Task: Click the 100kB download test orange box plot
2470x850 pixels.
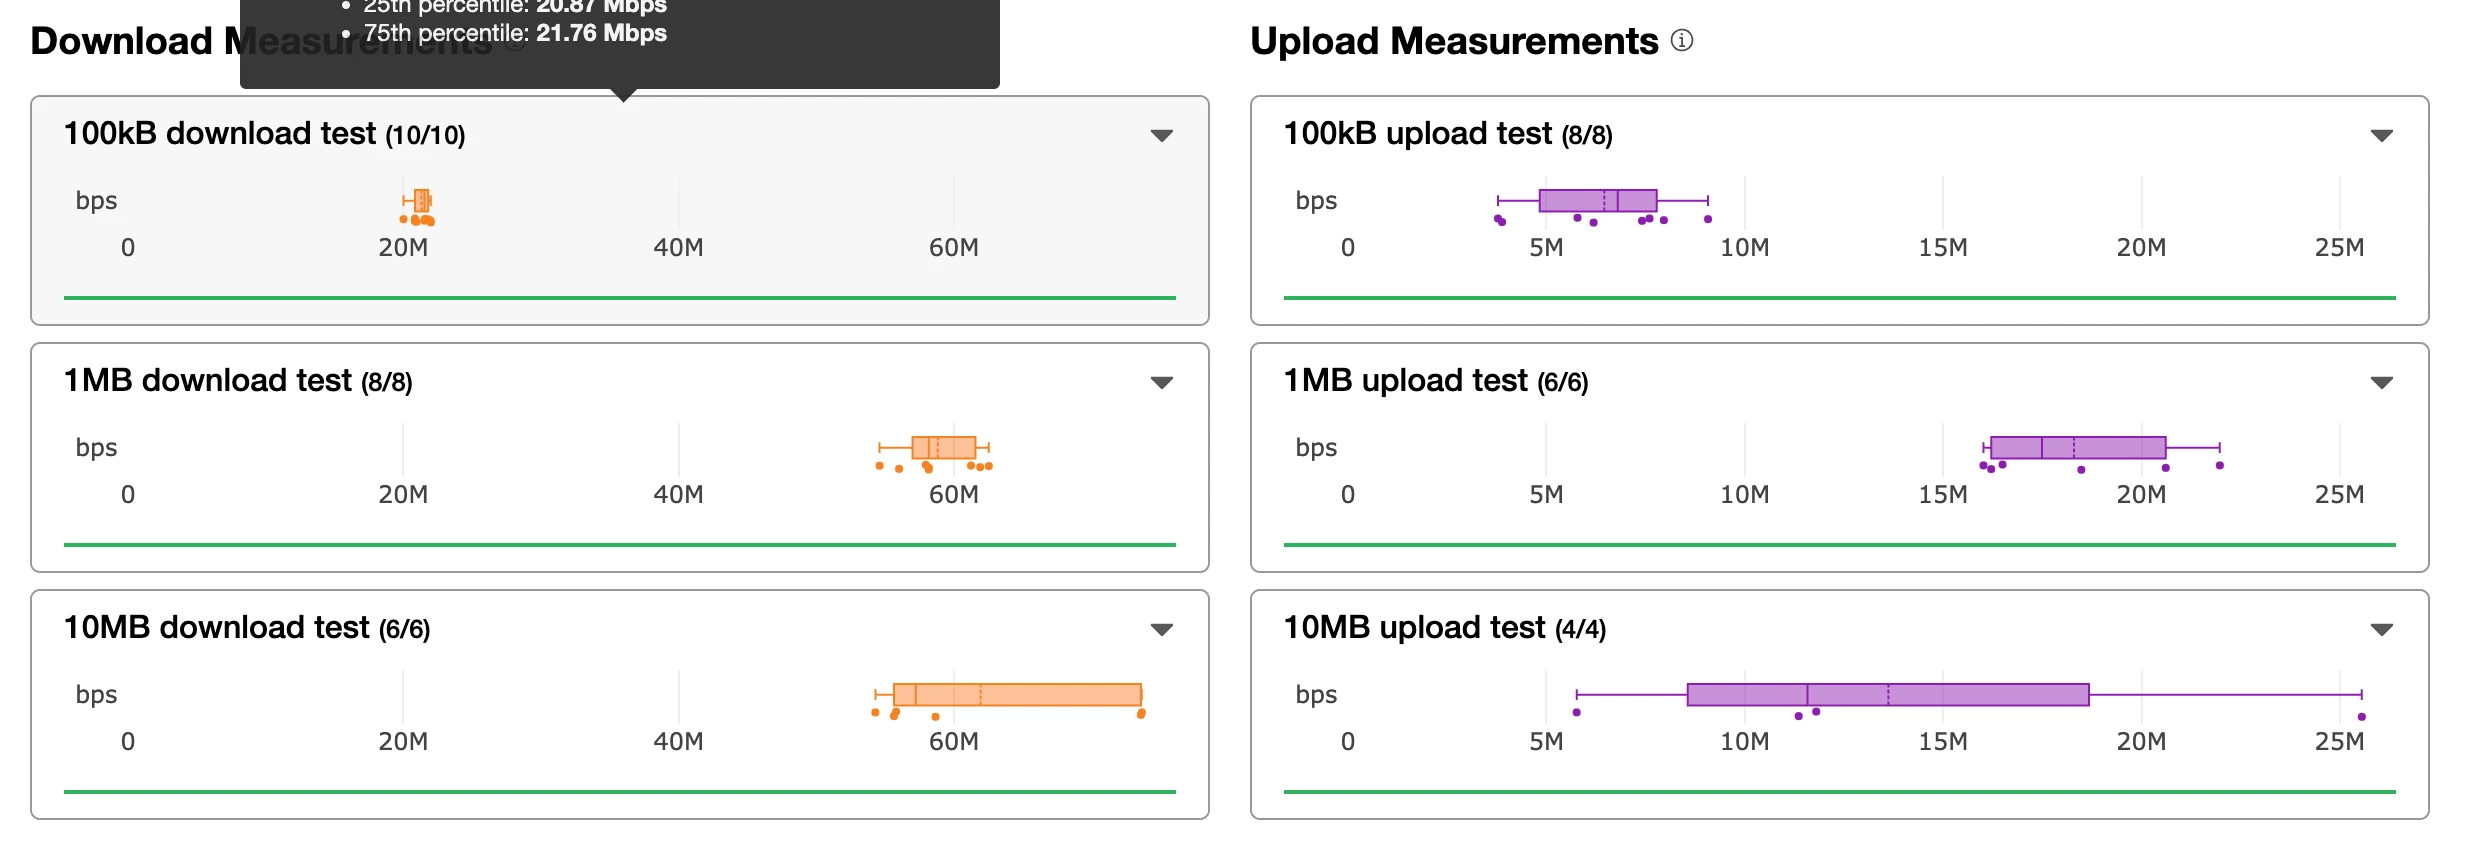Action: click(x=422, y=200)
